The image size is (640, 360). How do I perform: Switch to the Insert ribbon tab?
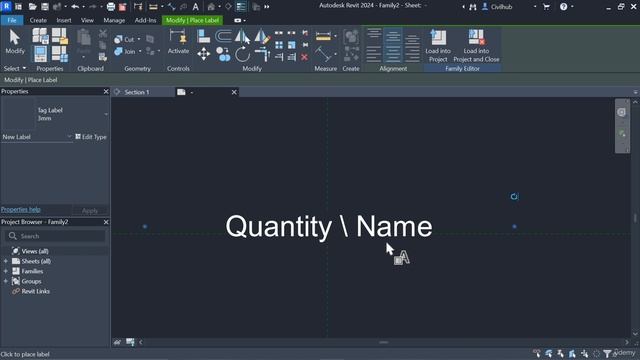click(64, 20)
